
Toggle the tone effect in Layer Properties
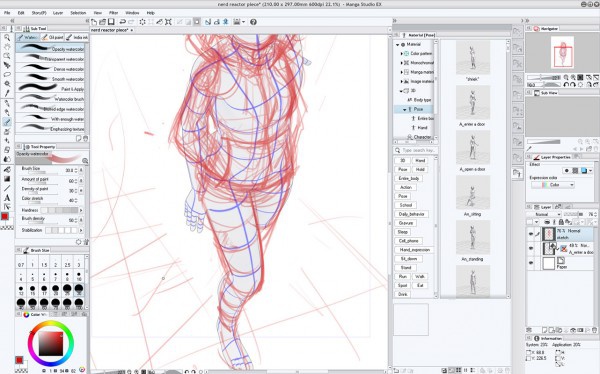point(575,171)
